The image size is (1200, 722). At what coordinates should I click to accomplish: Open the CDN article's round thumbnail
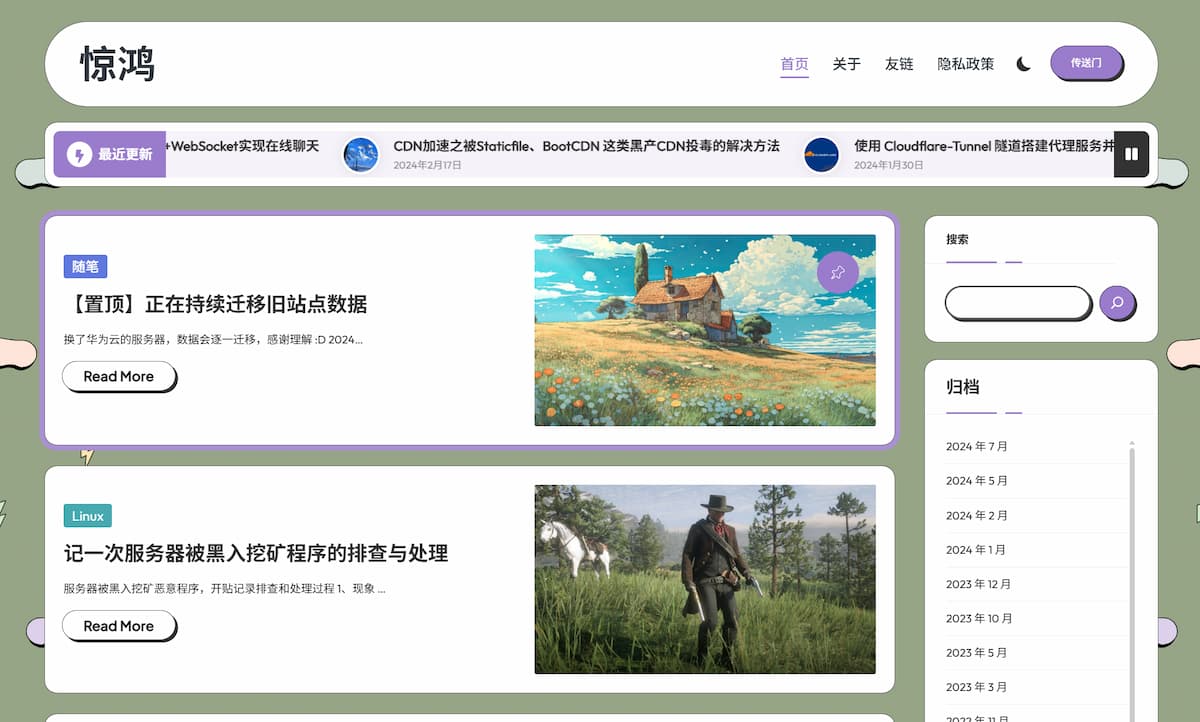(361, 154)
